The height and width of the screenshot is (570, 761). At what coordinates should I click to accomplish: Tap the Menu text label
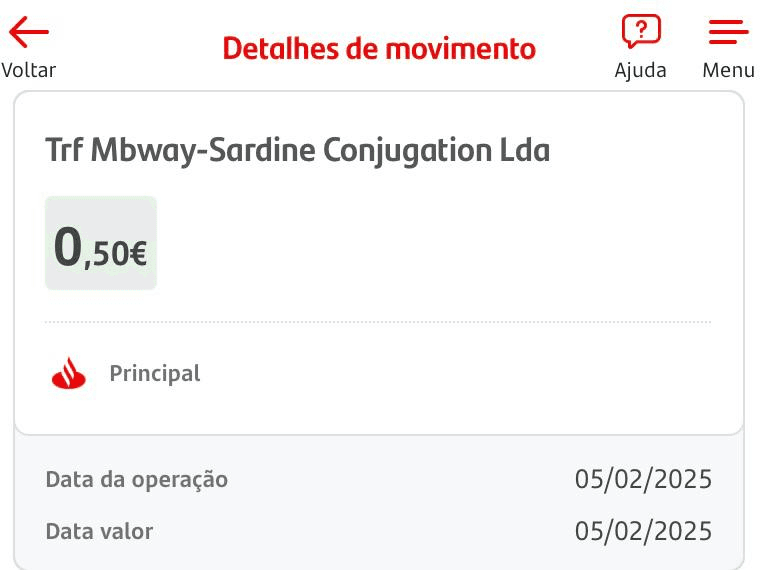tap(729, 70)
